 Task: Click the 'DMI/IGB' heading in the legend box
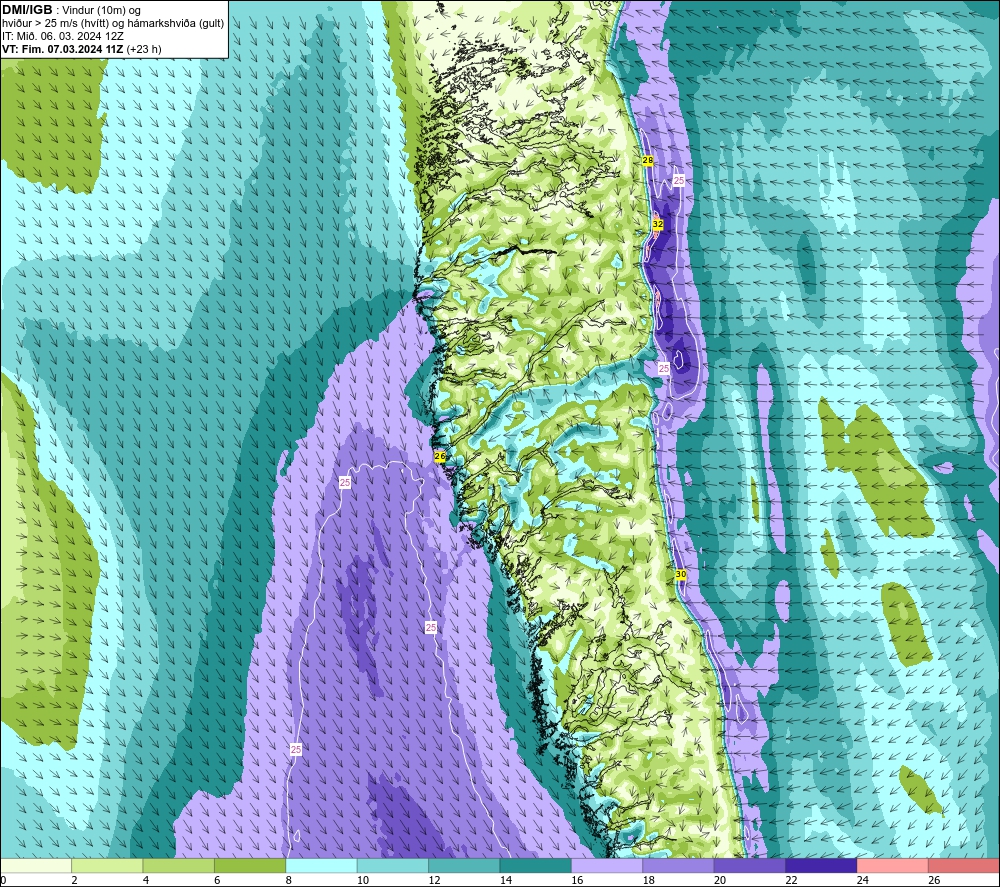[x=27, y=10]
